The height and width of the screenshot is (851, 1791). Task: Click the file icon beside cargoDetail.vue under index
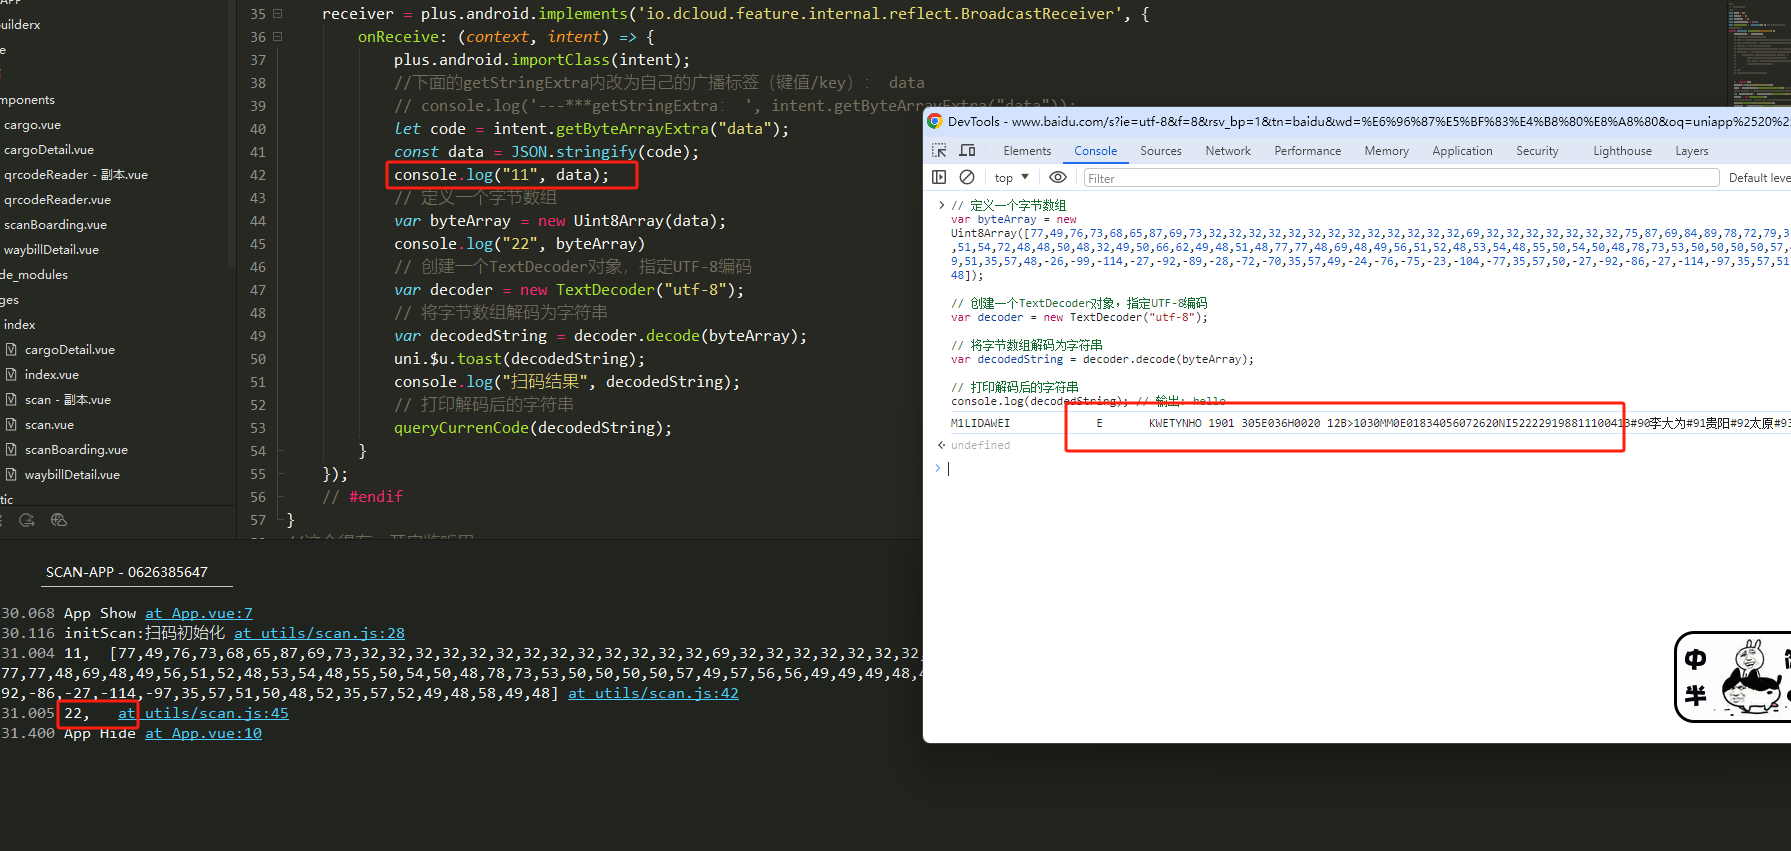(11, 349)
